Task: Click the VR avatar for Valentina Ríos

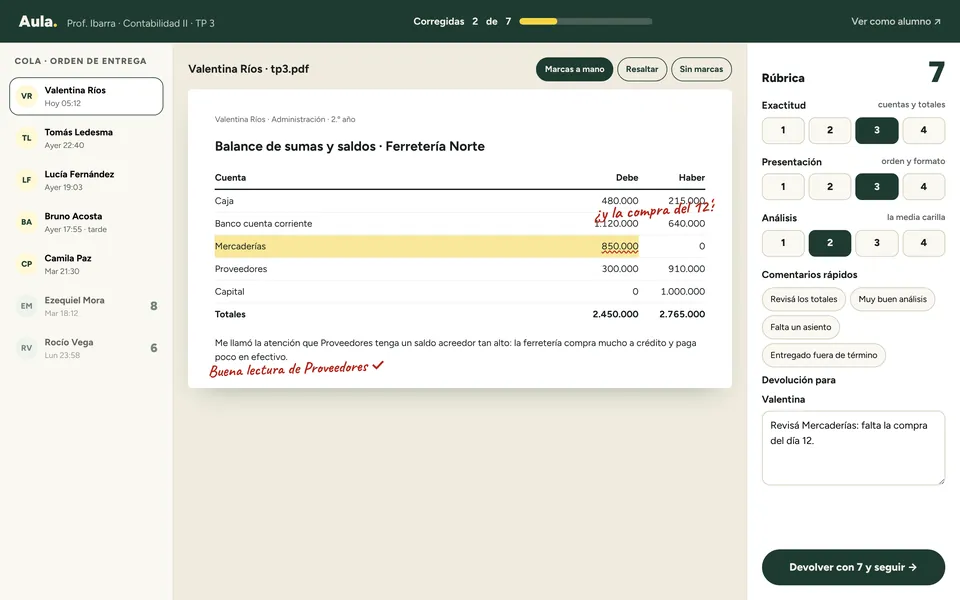Action: pos(26,96)
